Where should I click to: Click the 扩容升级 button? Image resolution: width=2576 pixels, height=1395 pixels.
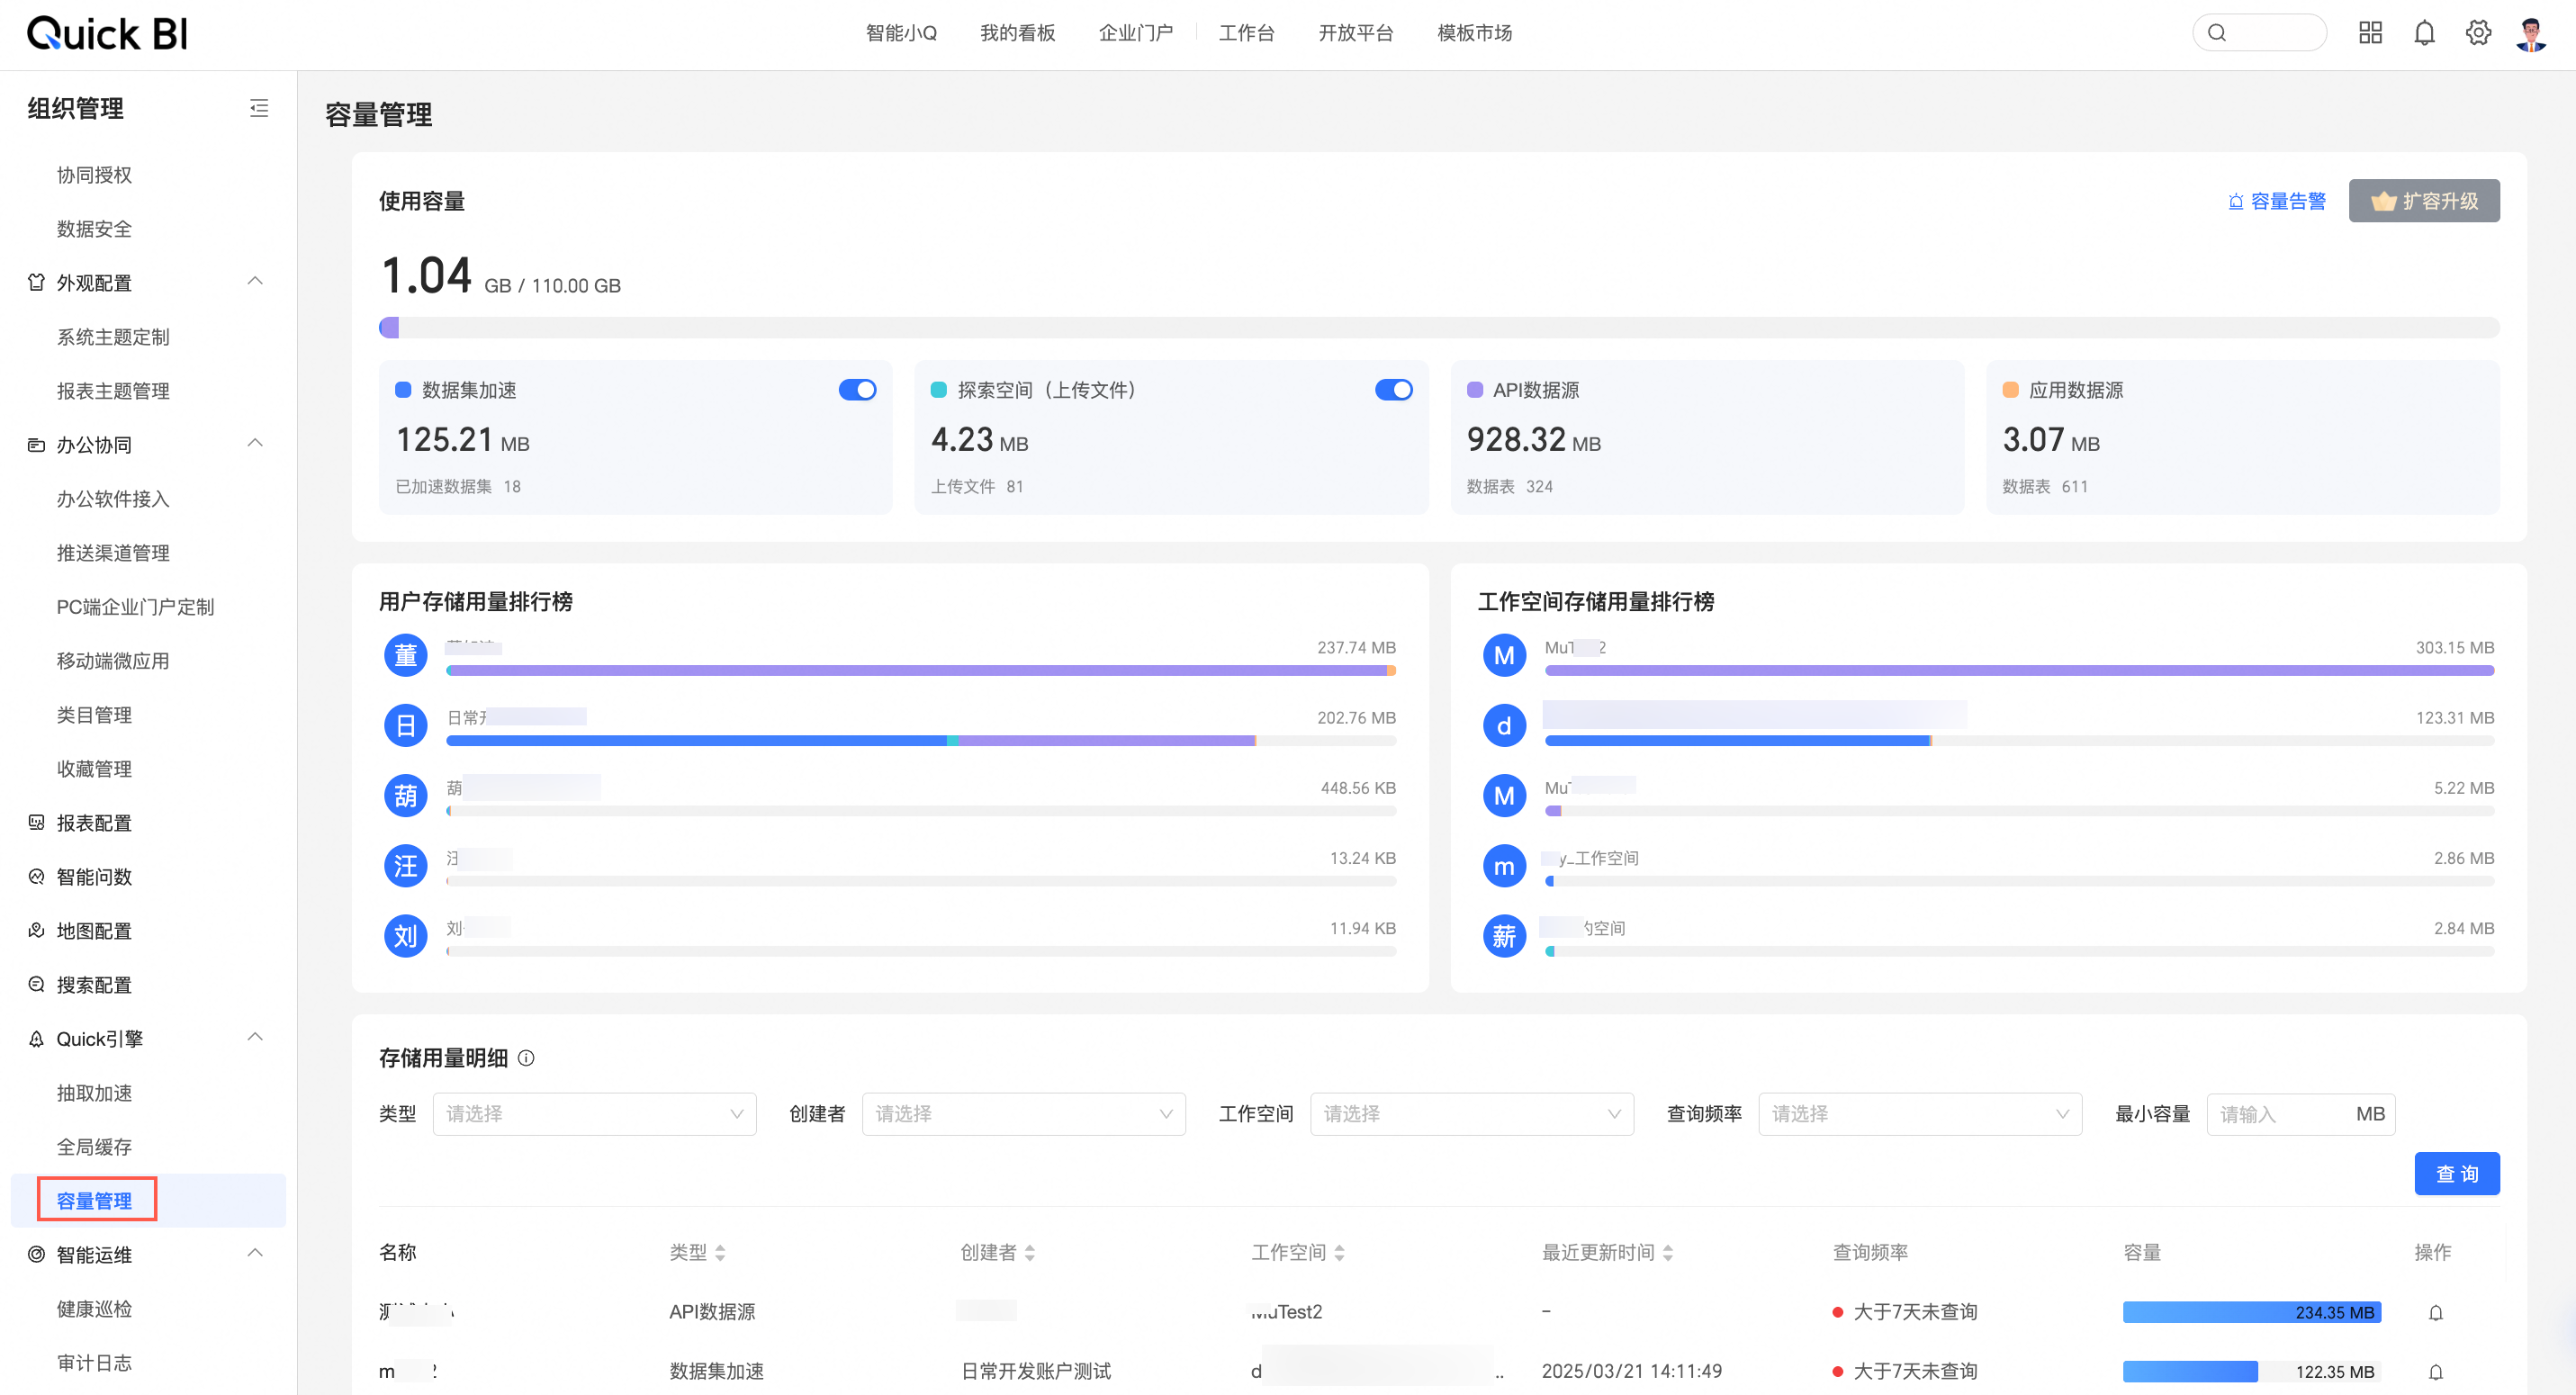[2423, 201]
